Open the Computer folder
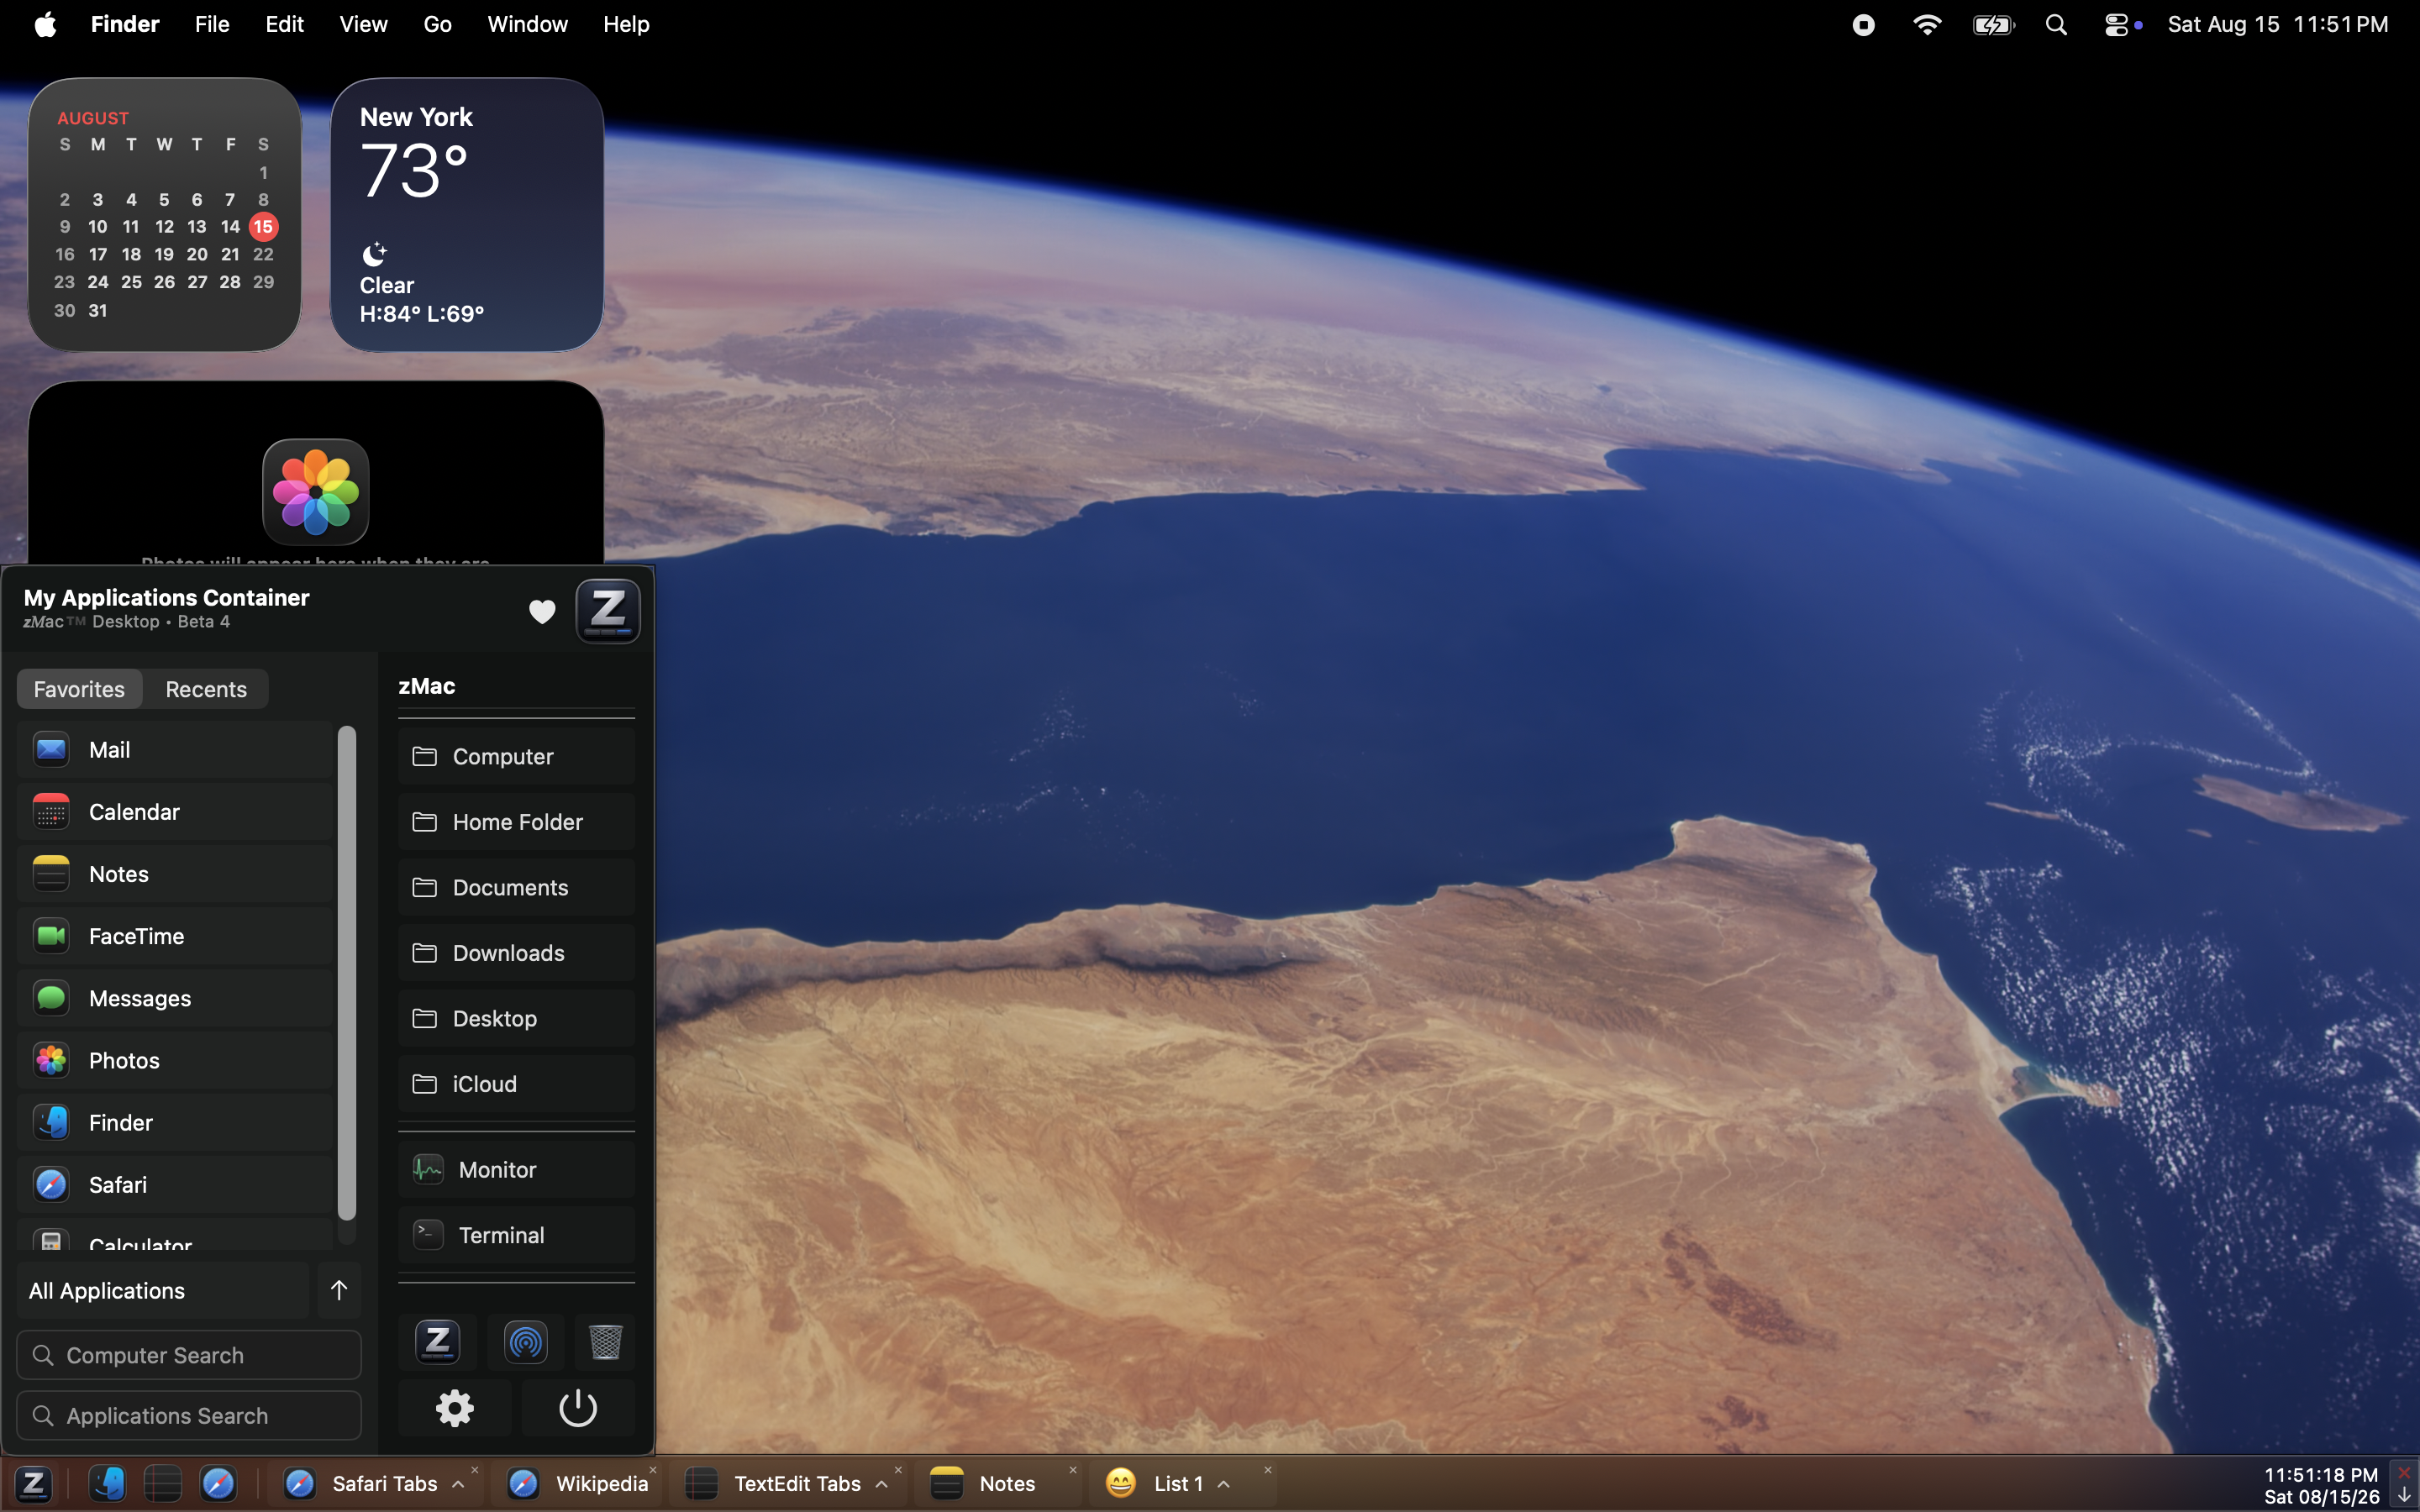2420x1512 pixels. (x=516, y=756)
